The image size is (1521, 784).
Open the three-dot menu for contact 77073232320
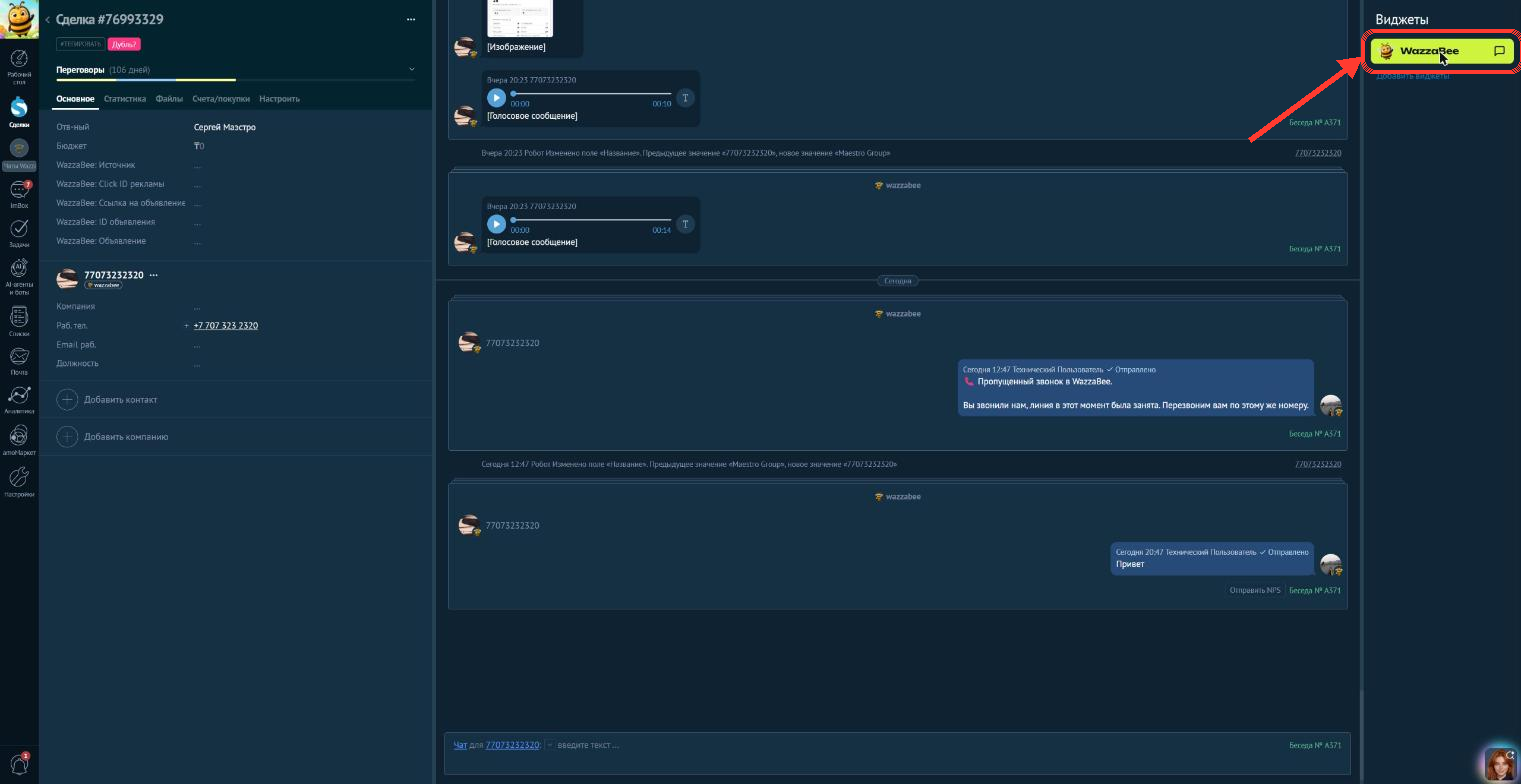tap(153, 275)
